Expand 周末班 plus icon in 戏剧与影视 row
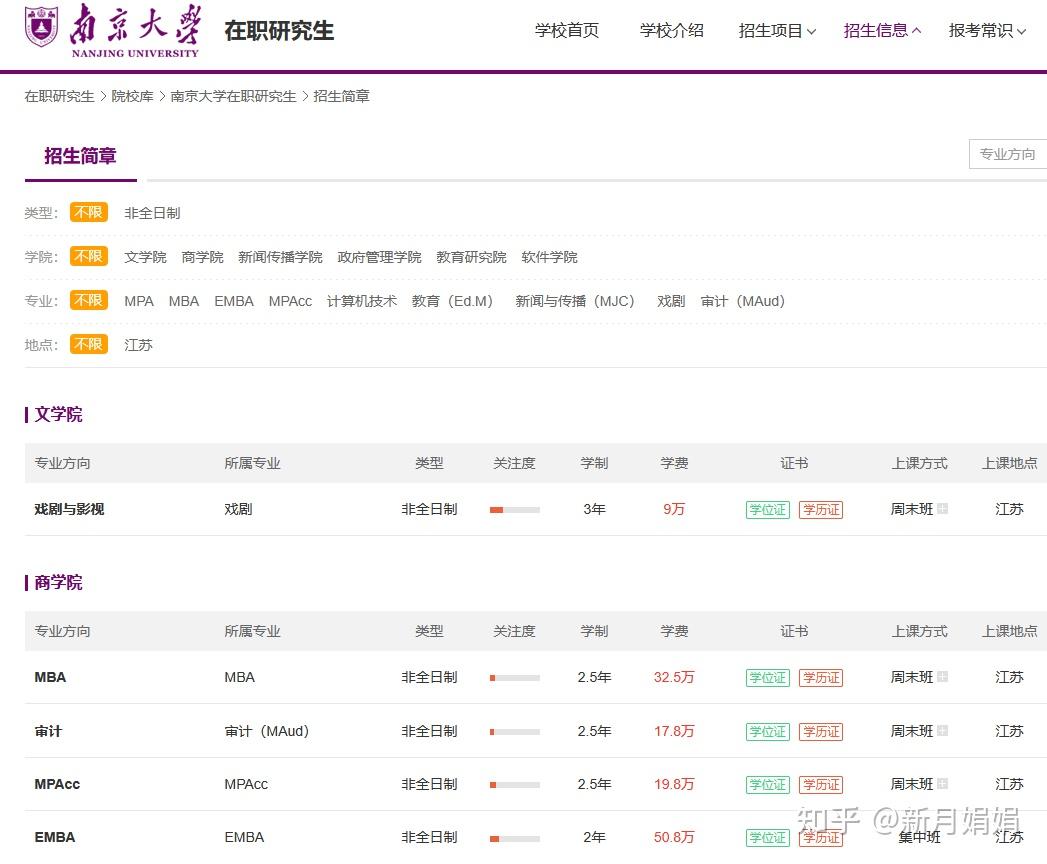 point(942,509)
